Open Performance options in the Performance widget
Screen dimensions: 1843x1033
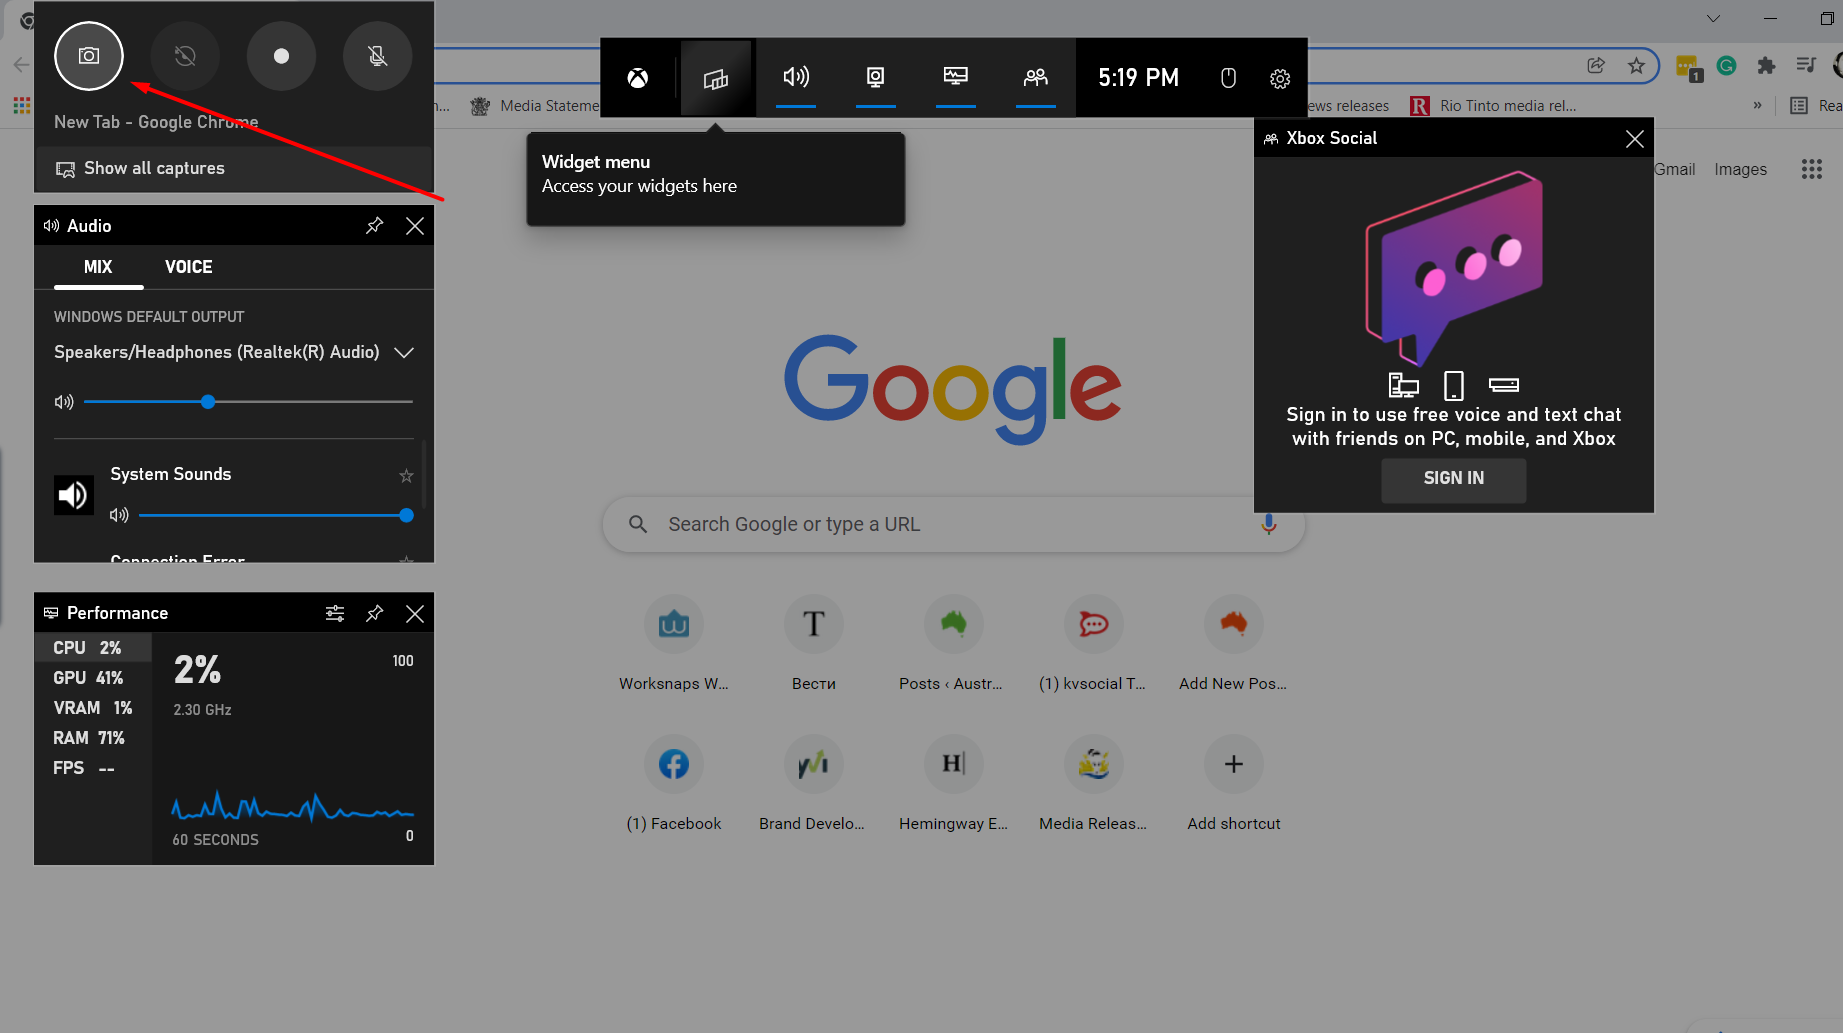click(335, 613)
